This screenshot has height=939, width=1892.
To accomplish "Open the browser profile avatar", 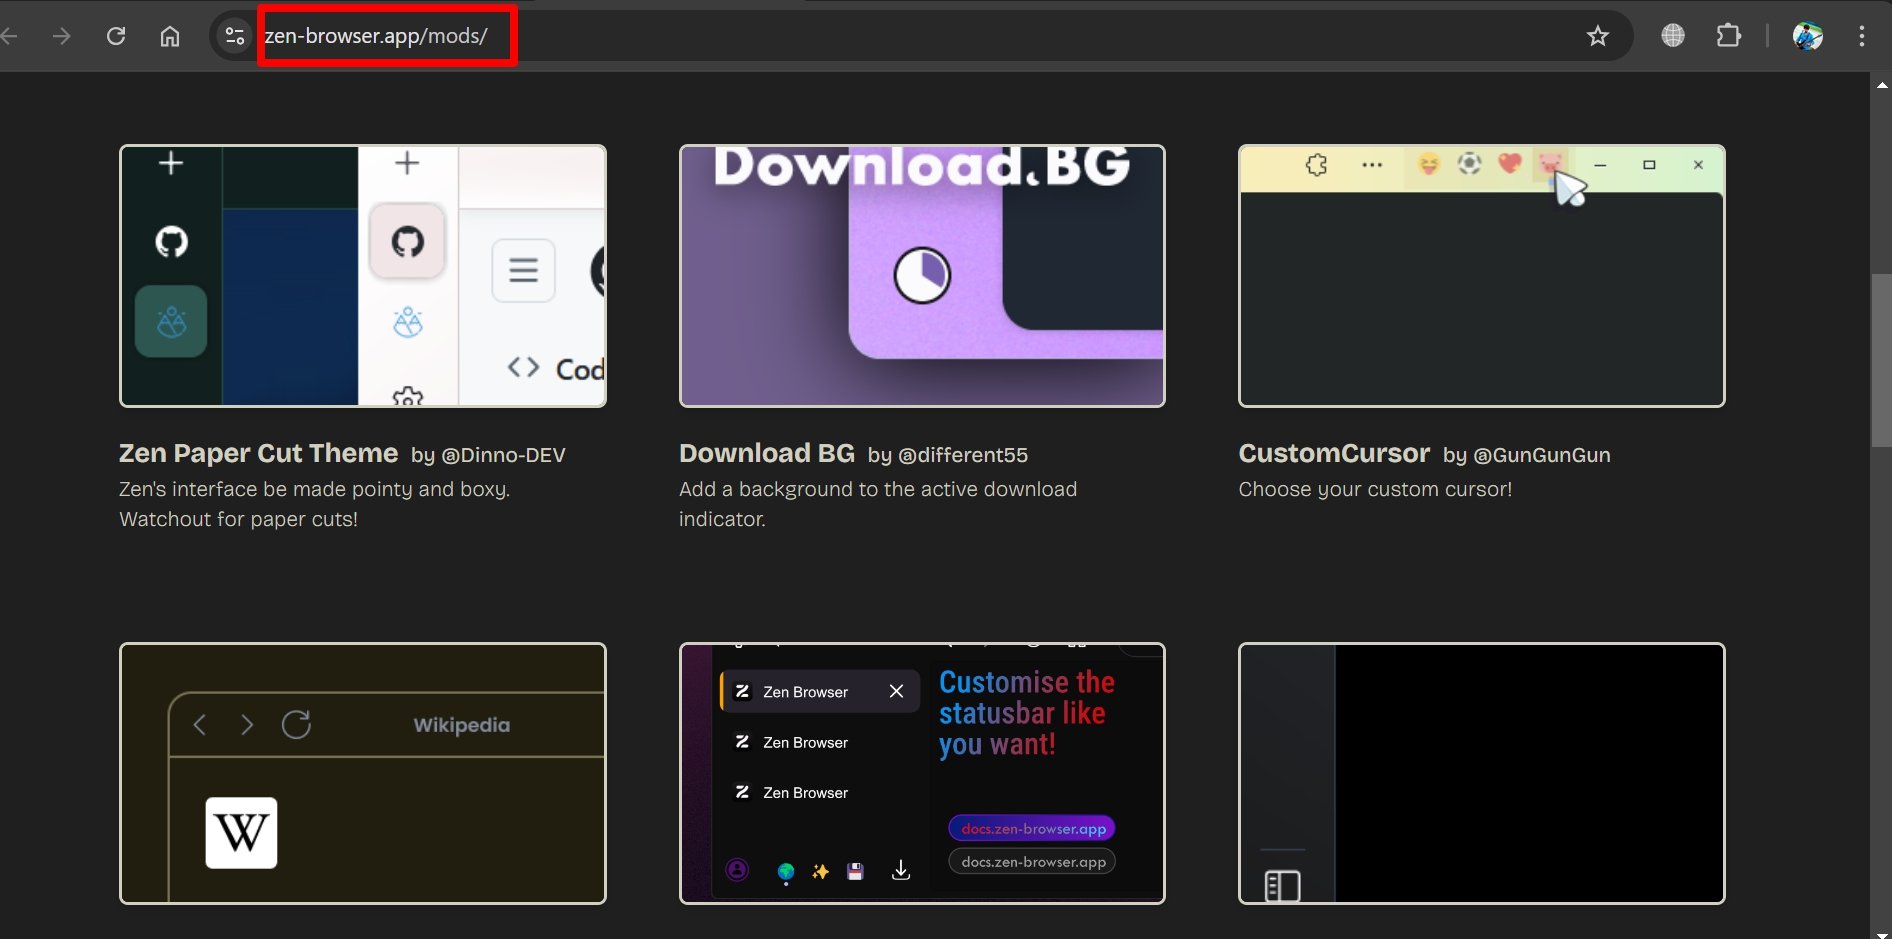I will (1808, 36).
